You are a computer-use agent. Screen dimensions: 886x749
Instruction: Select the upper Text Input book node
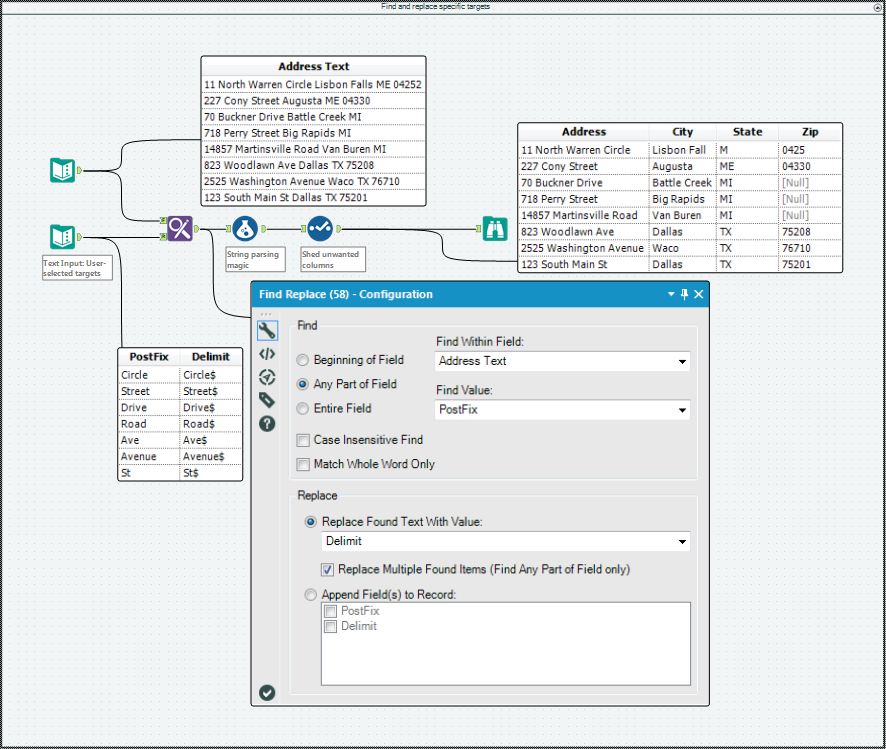(62, 170)
